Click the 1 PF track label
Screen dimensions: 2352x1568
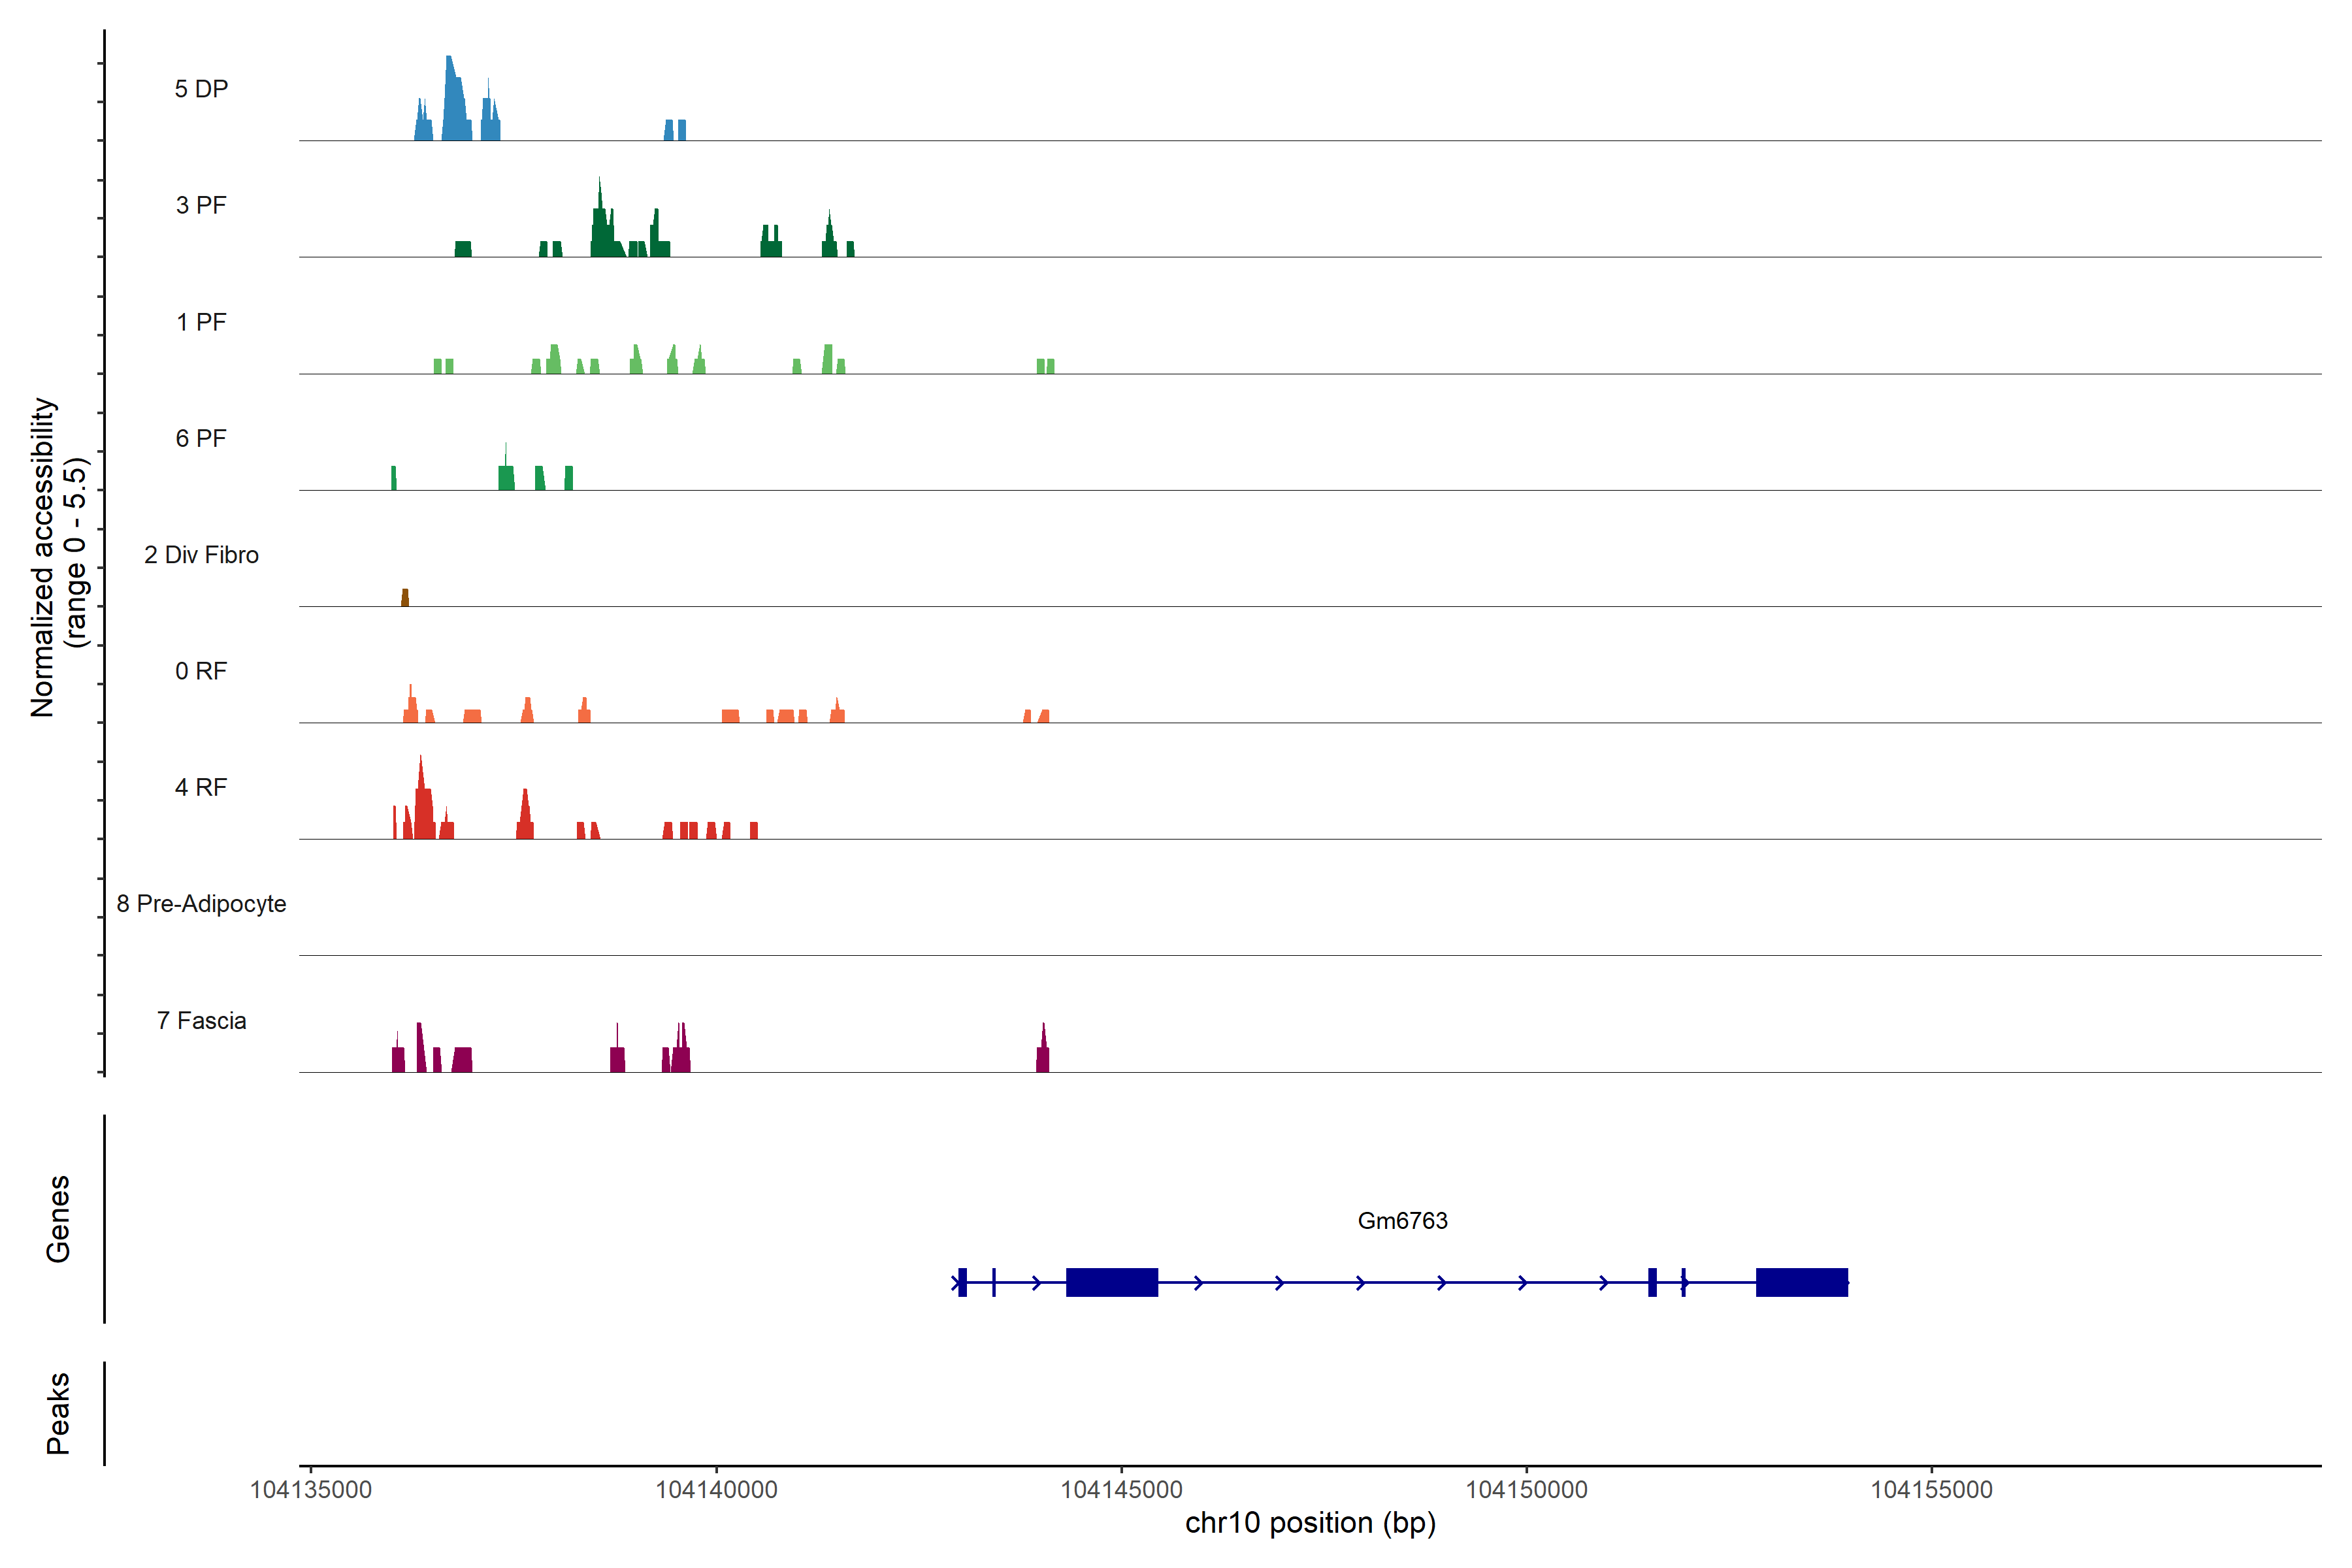pos(201,322)
